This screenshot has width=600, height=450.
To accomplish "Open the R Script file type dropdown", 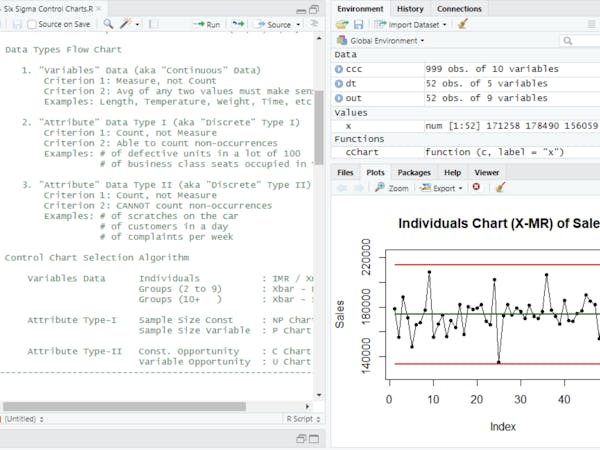I will click(303, 419).
